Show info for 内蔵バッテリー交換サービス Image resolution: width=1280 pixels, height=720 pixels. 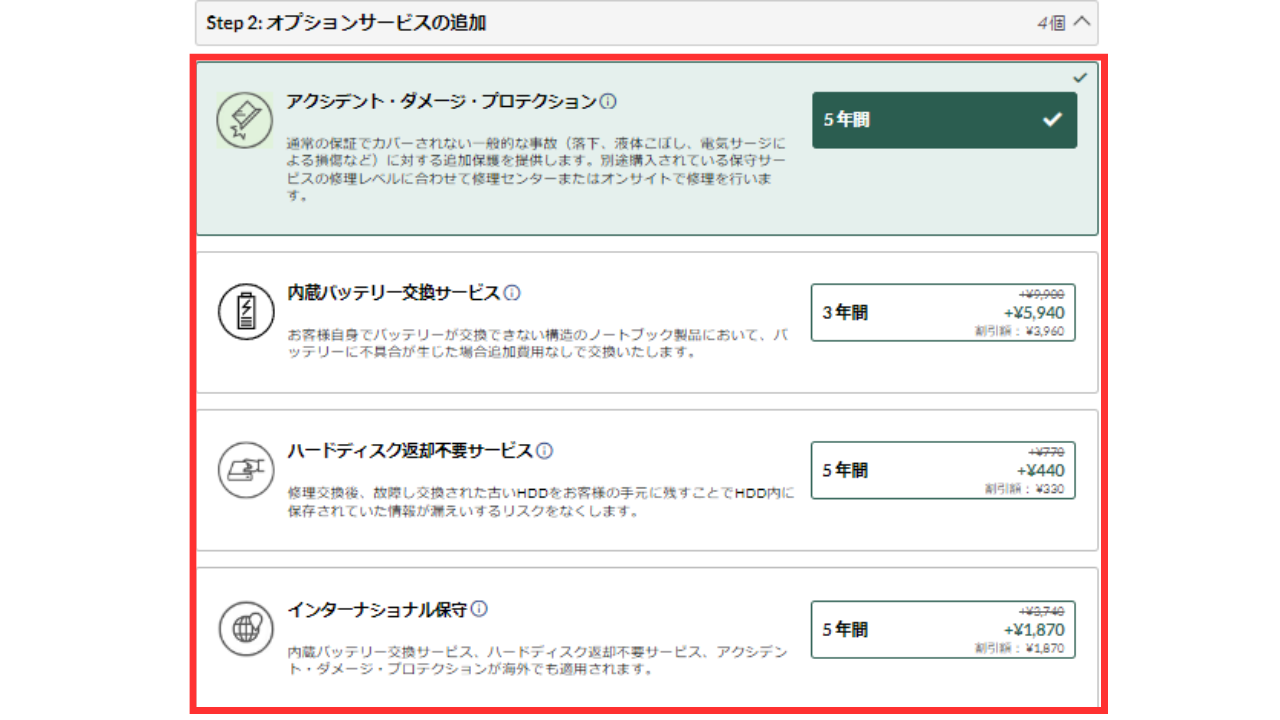(512, 293)
